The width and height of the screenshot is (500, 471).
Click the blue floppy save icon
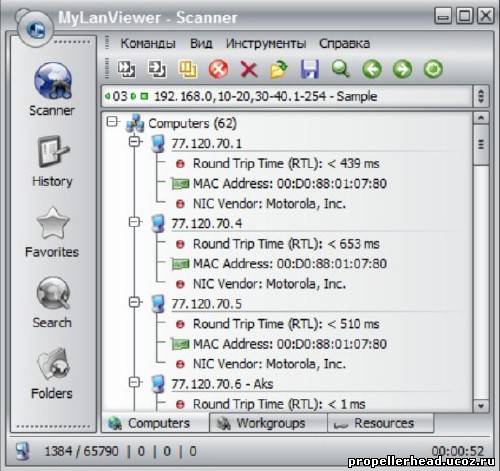click(x=310, y=69)
